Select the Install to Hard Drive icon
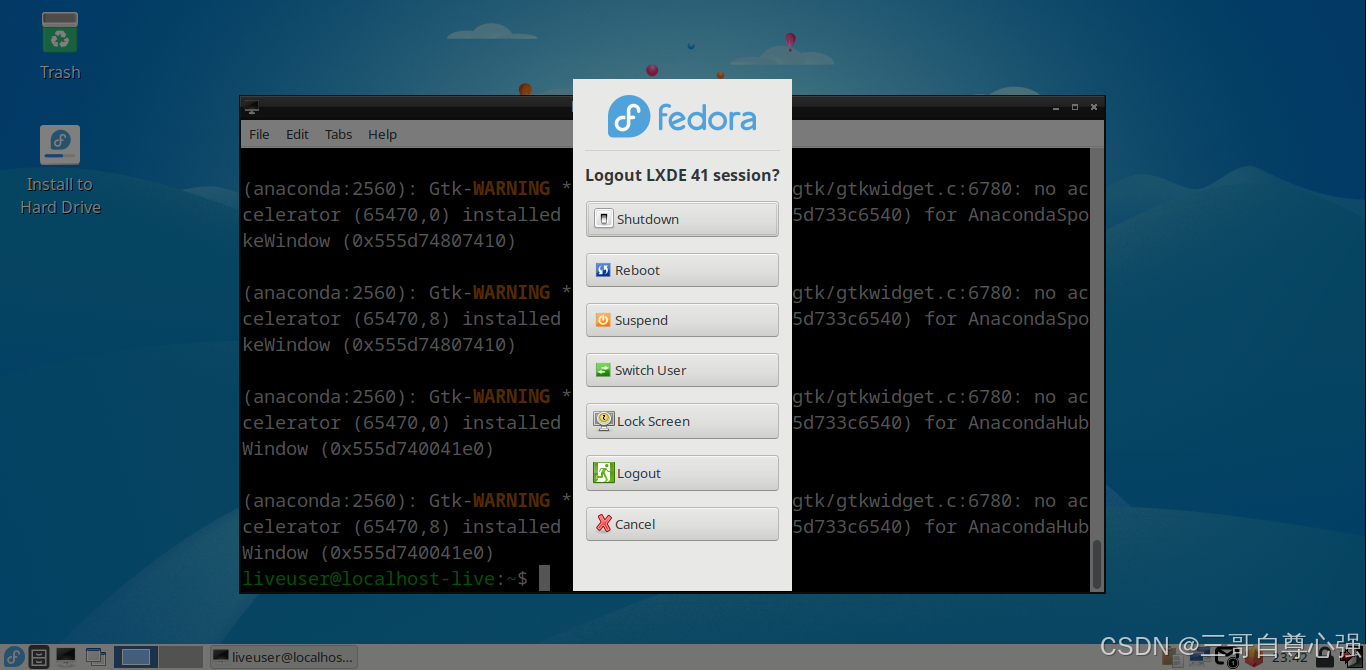Image resolution: width=1366 pixels, height=670 pixels. point(60,170)
